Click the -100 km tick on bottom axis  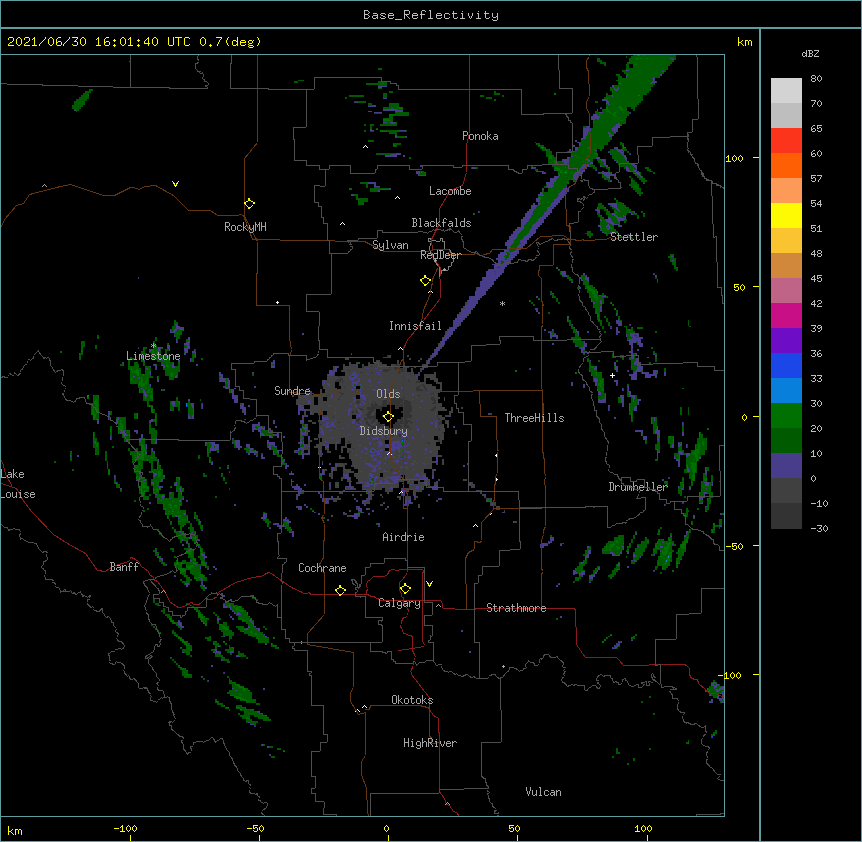125,828
